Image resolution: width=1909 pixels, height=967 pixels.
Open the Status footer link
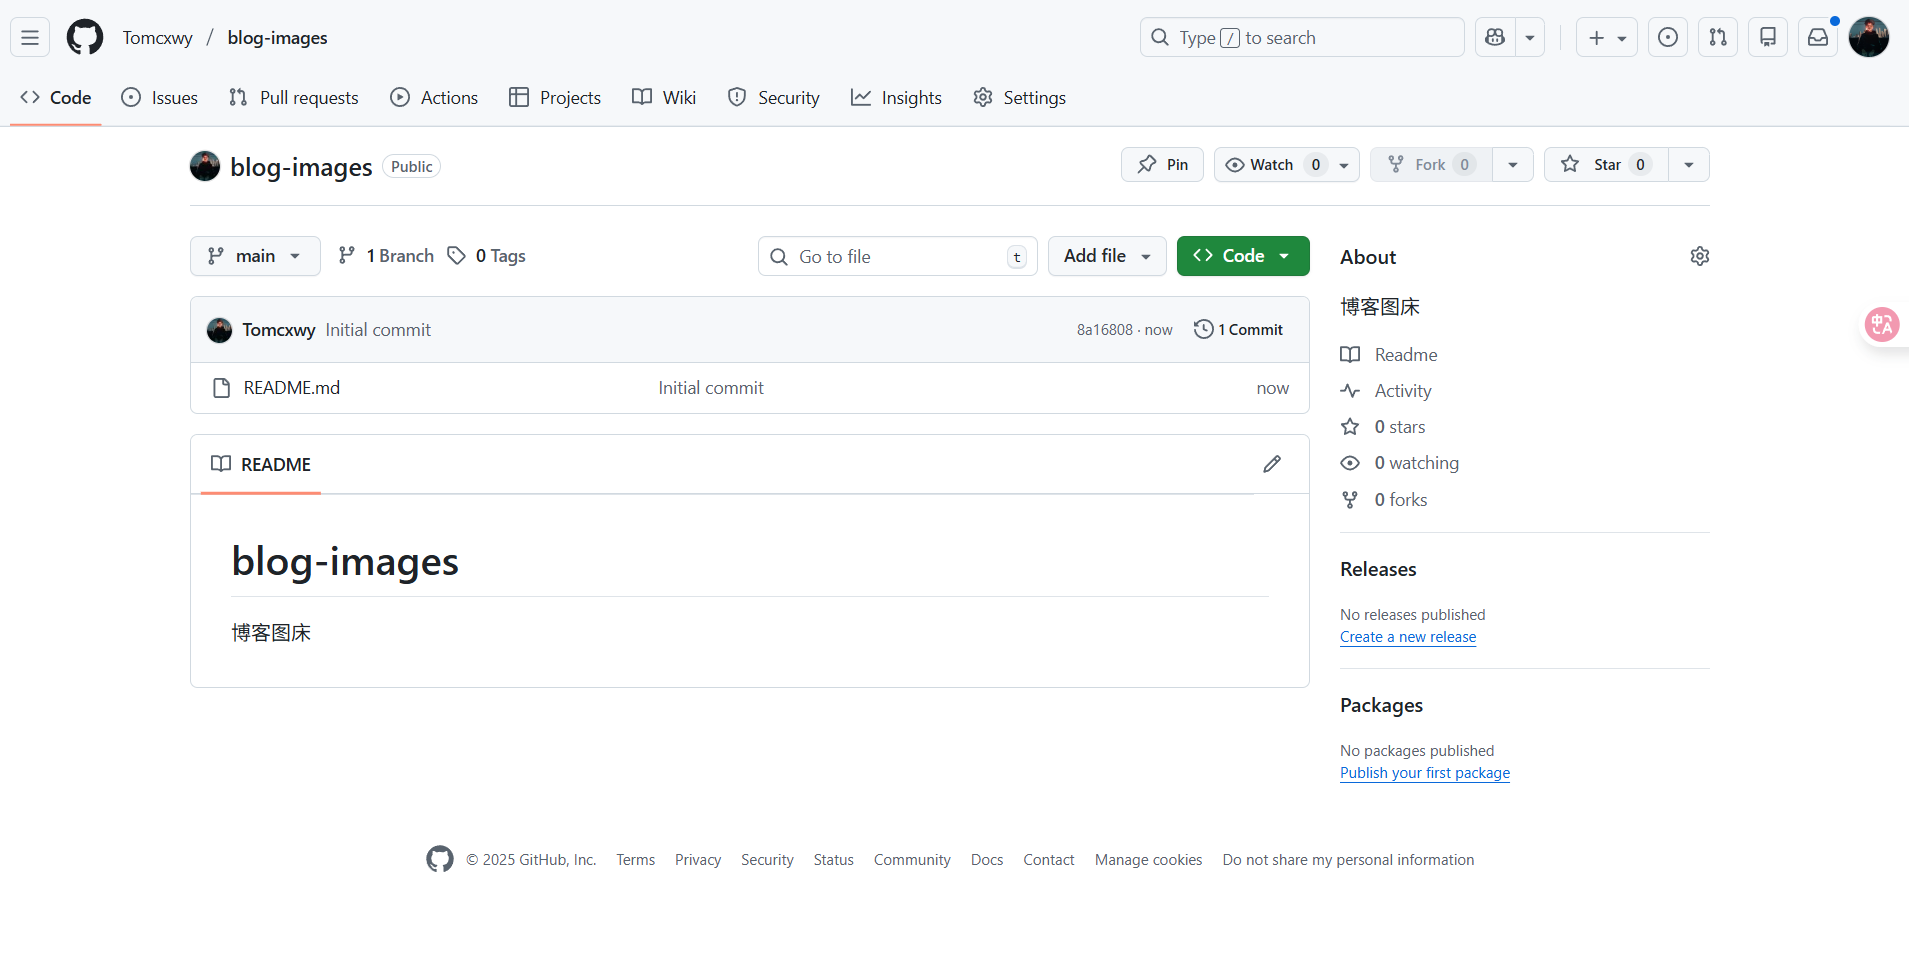(x=834, y=860)
